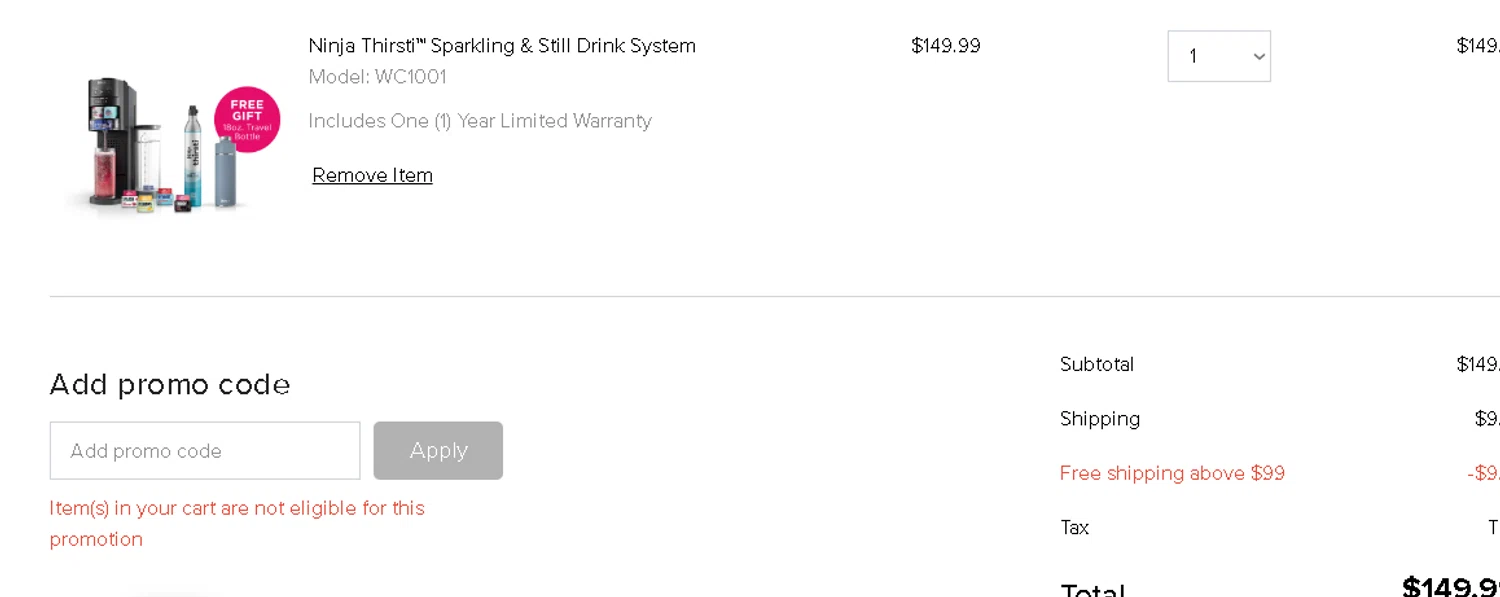Click the Tax label
This screenshot has height=597, width=1500.
1075,527
